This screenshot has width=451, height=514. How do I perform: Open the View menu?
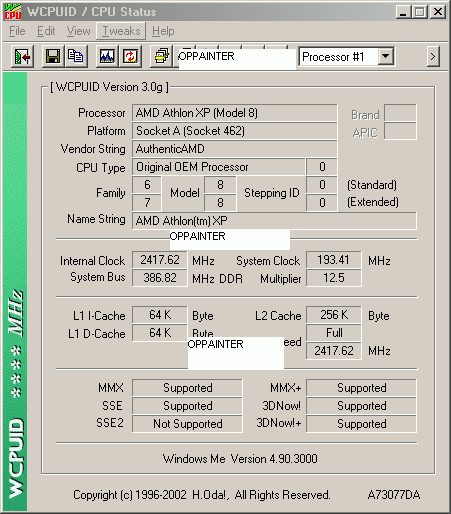coord(78,31)
